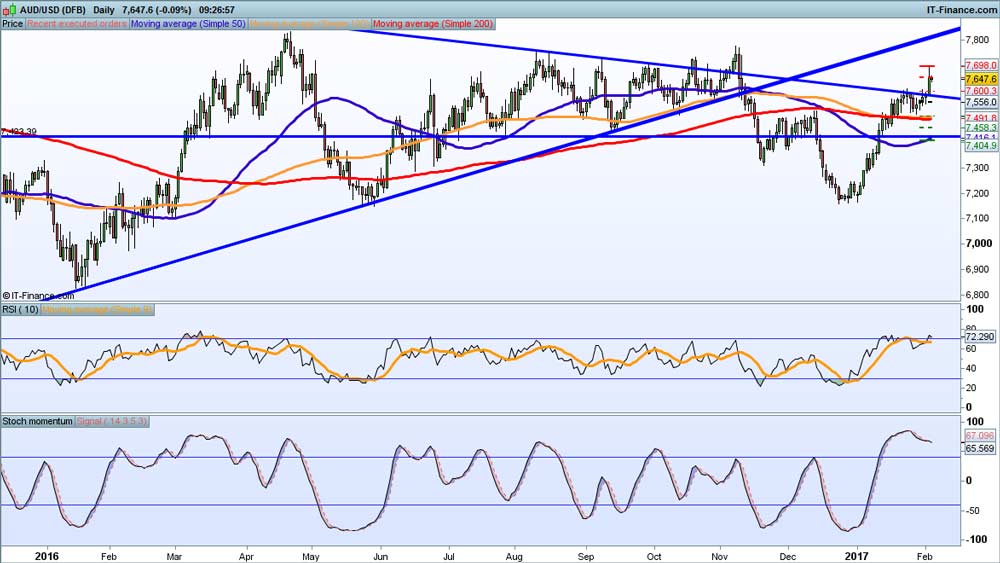Click the Nov label on time axis

point(720,557)
